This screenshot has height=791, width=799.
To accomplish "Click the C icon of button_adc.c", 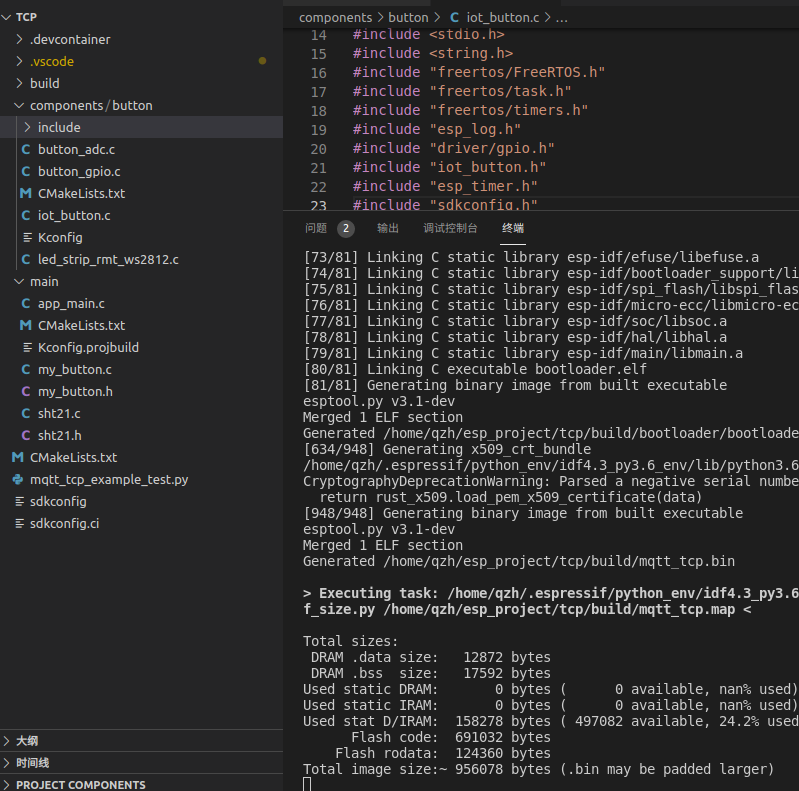I will [x=26, y=149].
